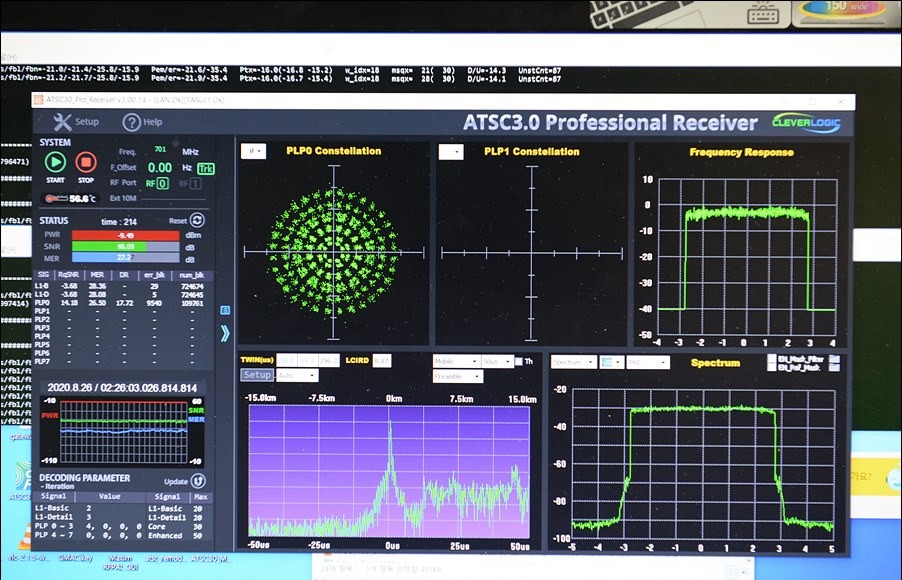The height and width of the screenshot is (580, 902).
Task: Open the GMAC key desktop shortcut
Action: click(x=75, y=558)
